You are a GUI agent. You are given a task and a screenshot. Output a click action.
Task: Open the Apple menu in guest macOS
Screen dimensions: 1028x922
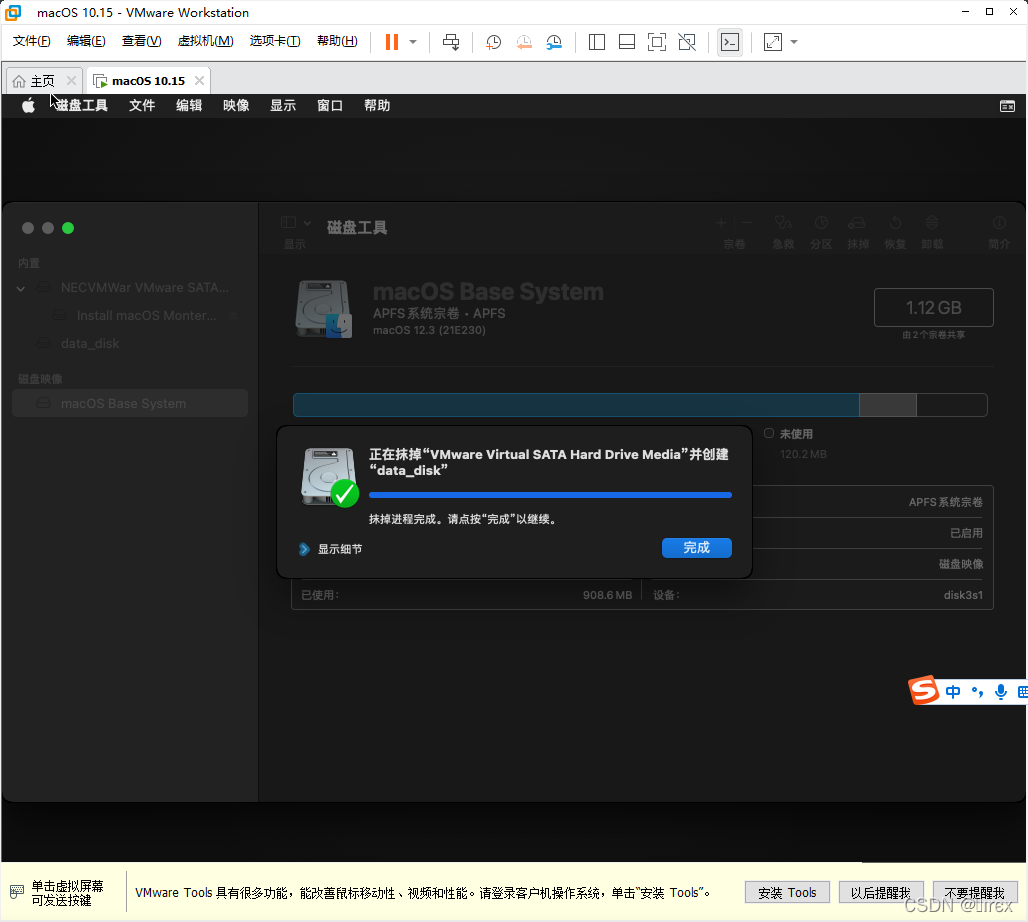[x=28, y=106]
